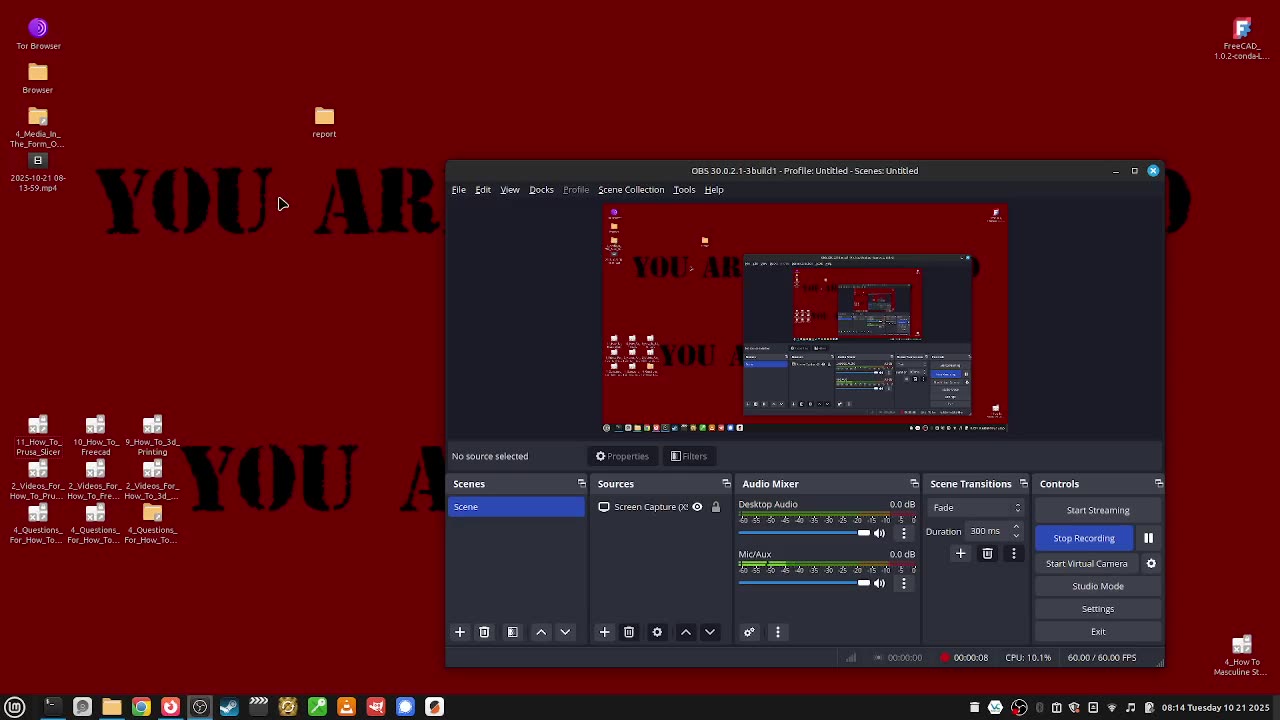1280x720 pixels.
Task: Undock the Audio Mixer panel
Action: 914,484
